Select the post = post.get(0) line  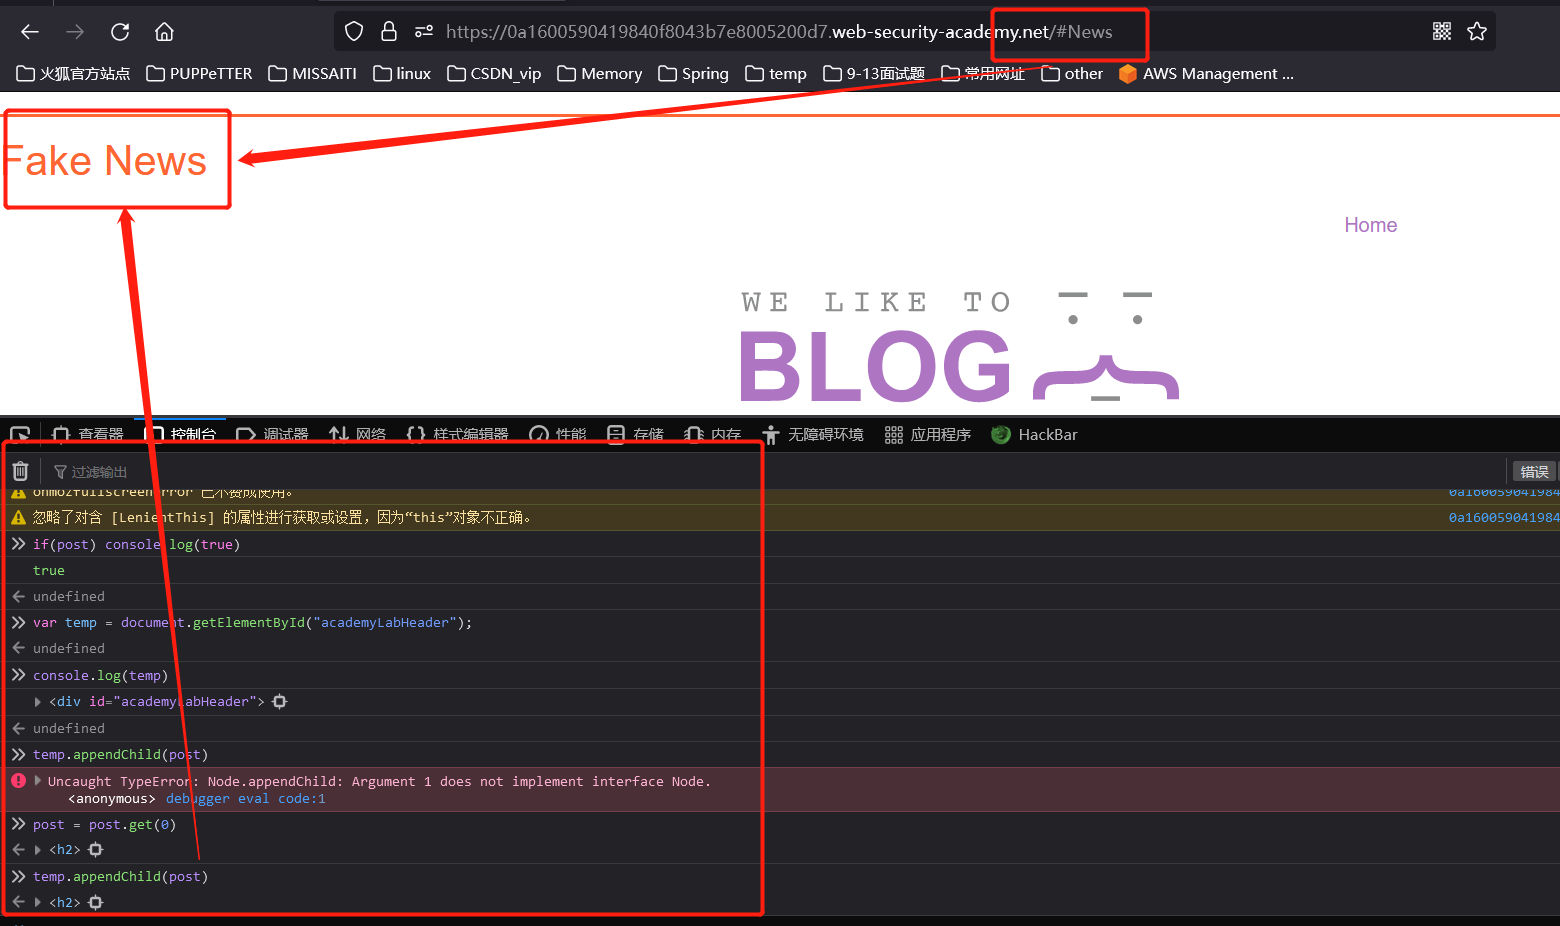click(x=104, y=825)
